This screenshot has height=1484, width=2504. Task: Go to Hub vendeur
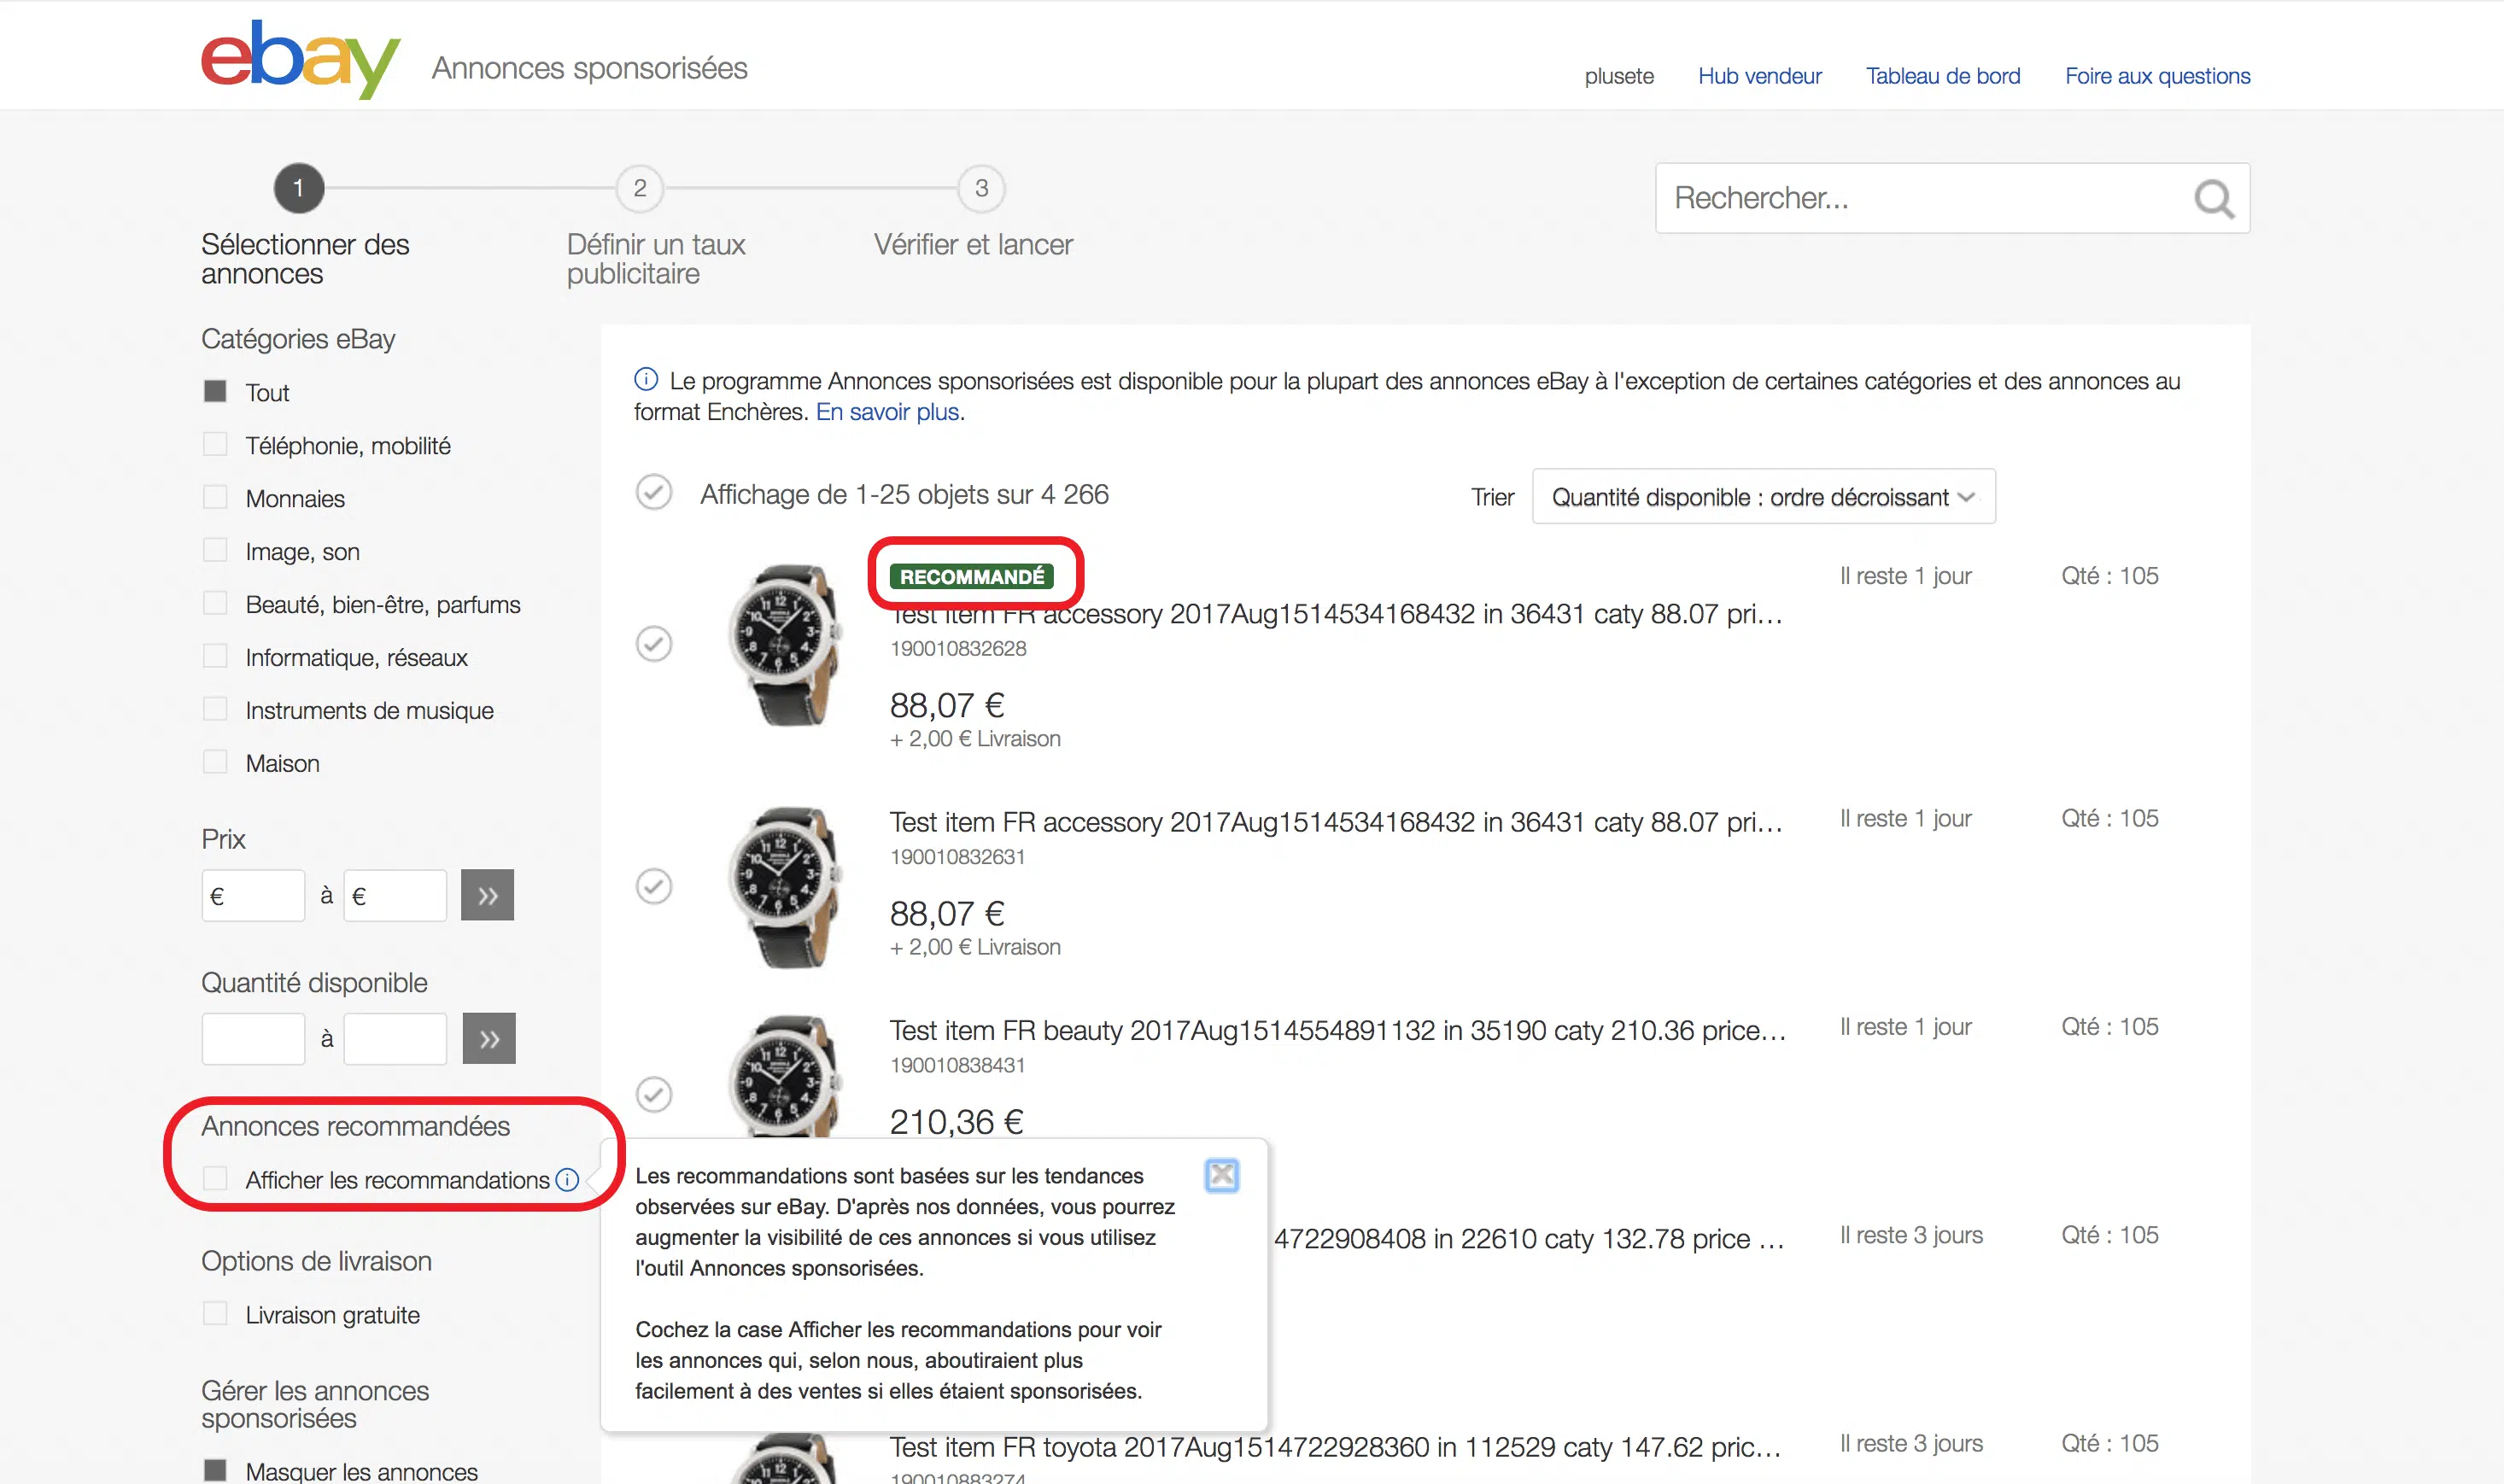(1759, 76)
